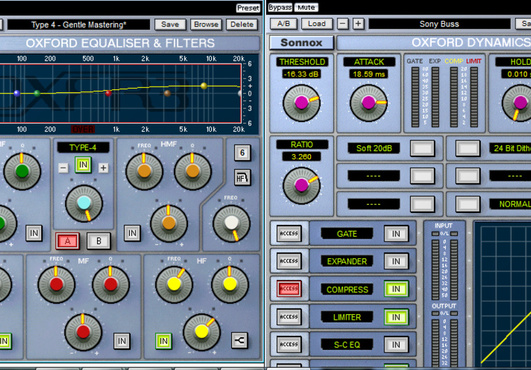Click Mute in the Dynamics window
Viewport: 531px width, 370px height.
pos(306,7)
